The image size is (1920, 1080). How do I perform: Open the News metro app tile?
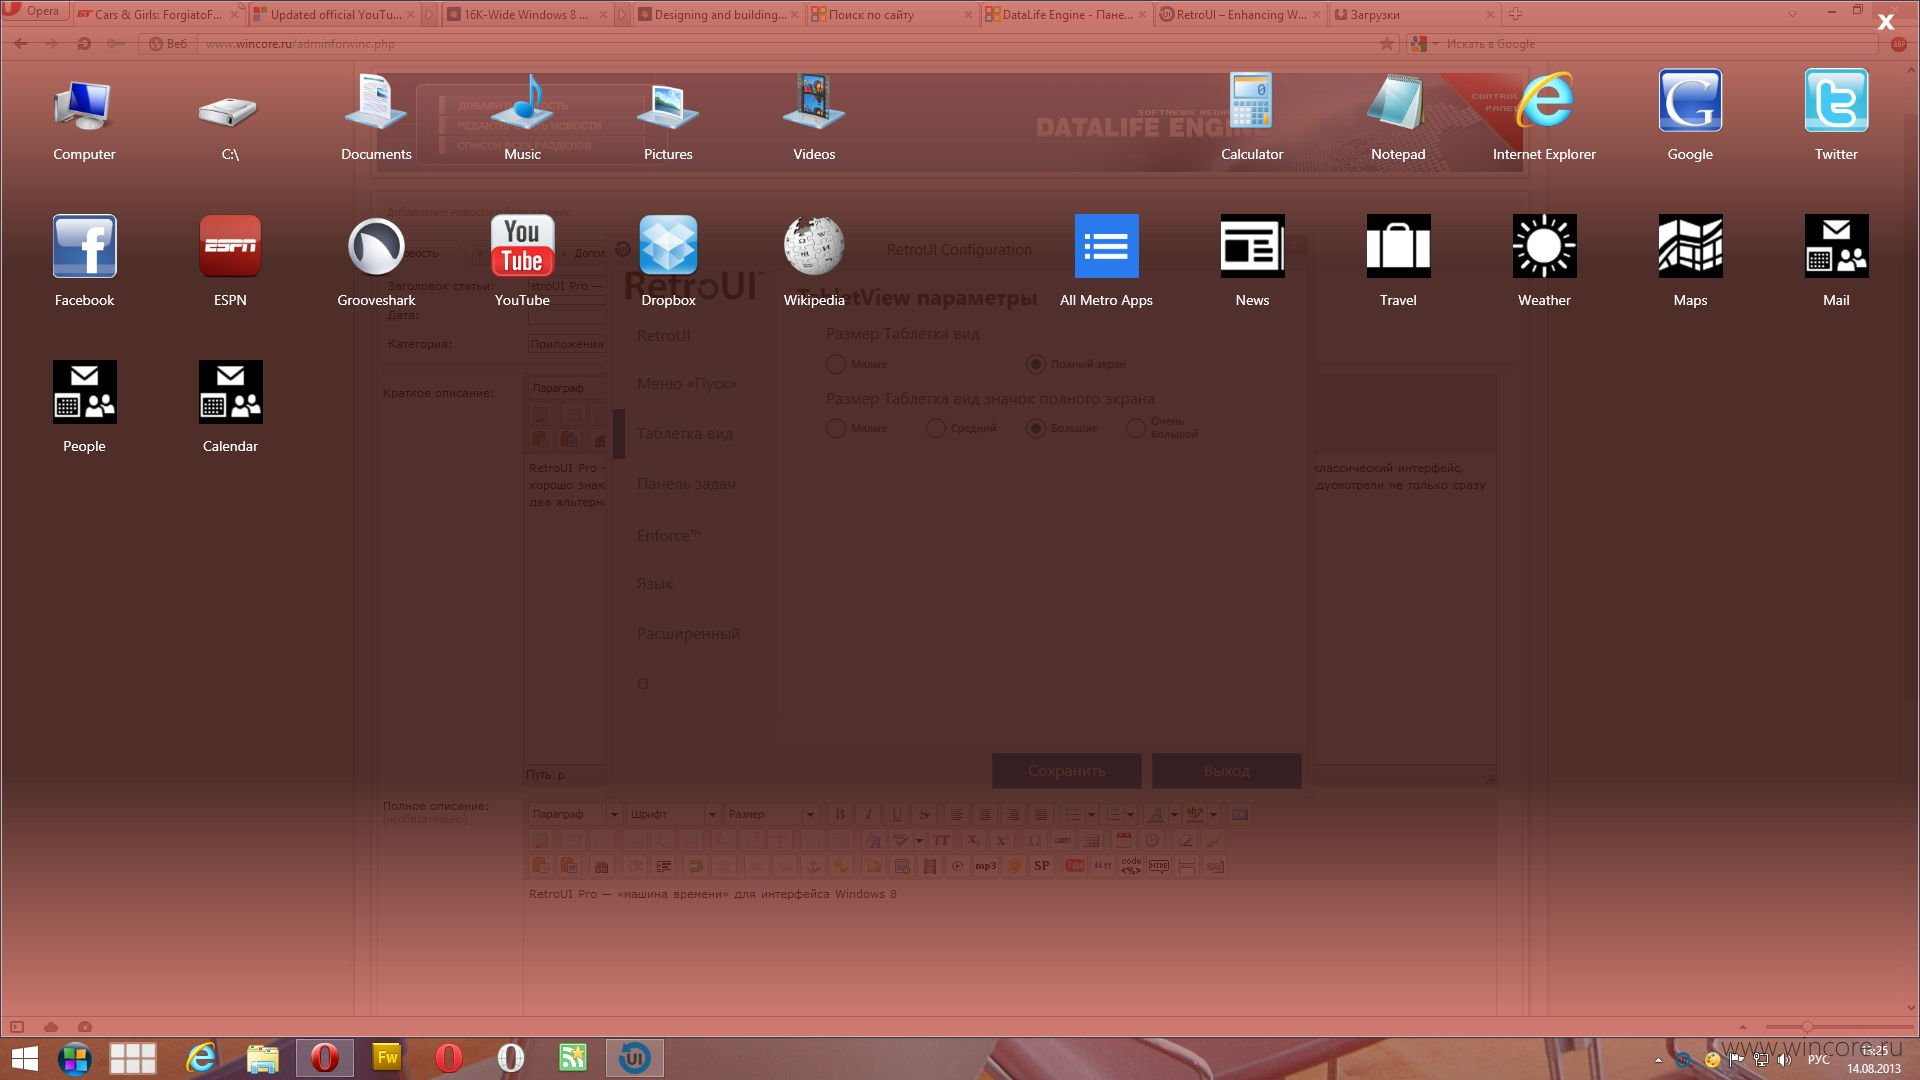(x=1252, y=246)
